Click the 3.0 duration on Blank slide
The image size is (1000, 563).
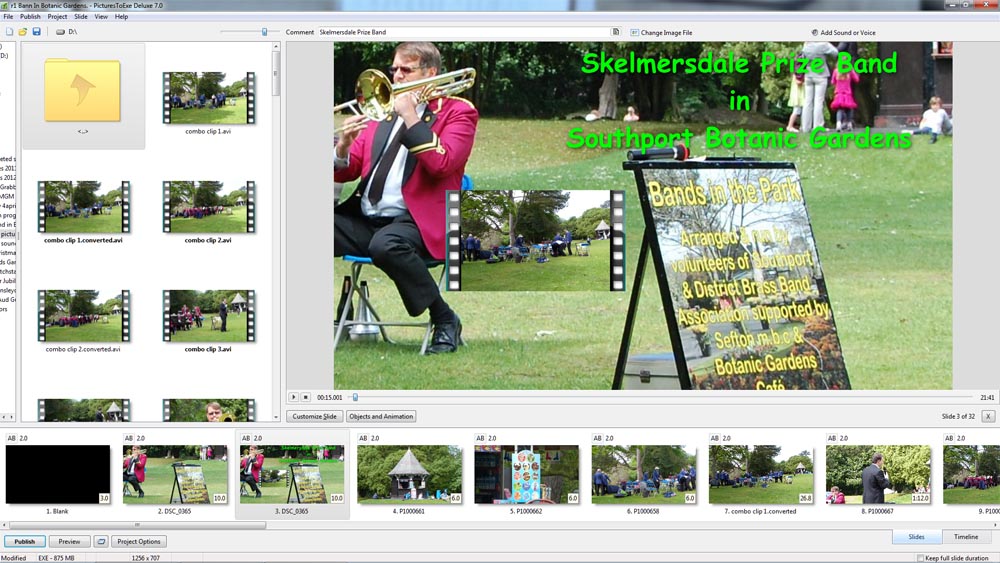[x=104, y=498]
